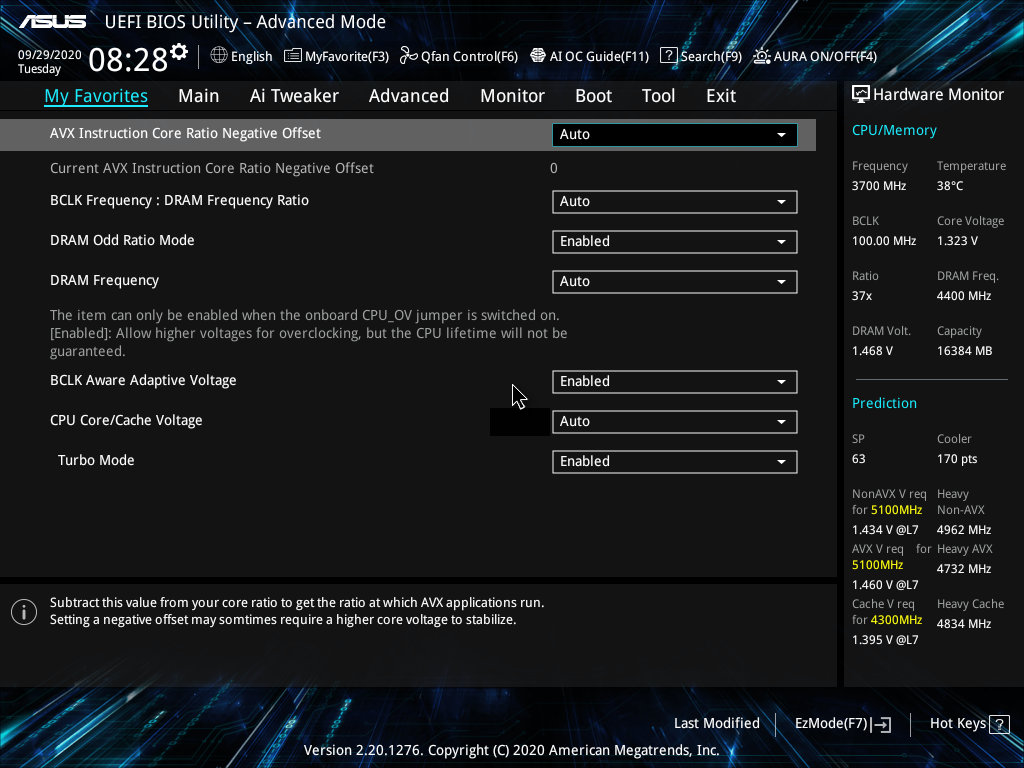Select the DRAM Odd Ratio Mode label

coord(122,240)
